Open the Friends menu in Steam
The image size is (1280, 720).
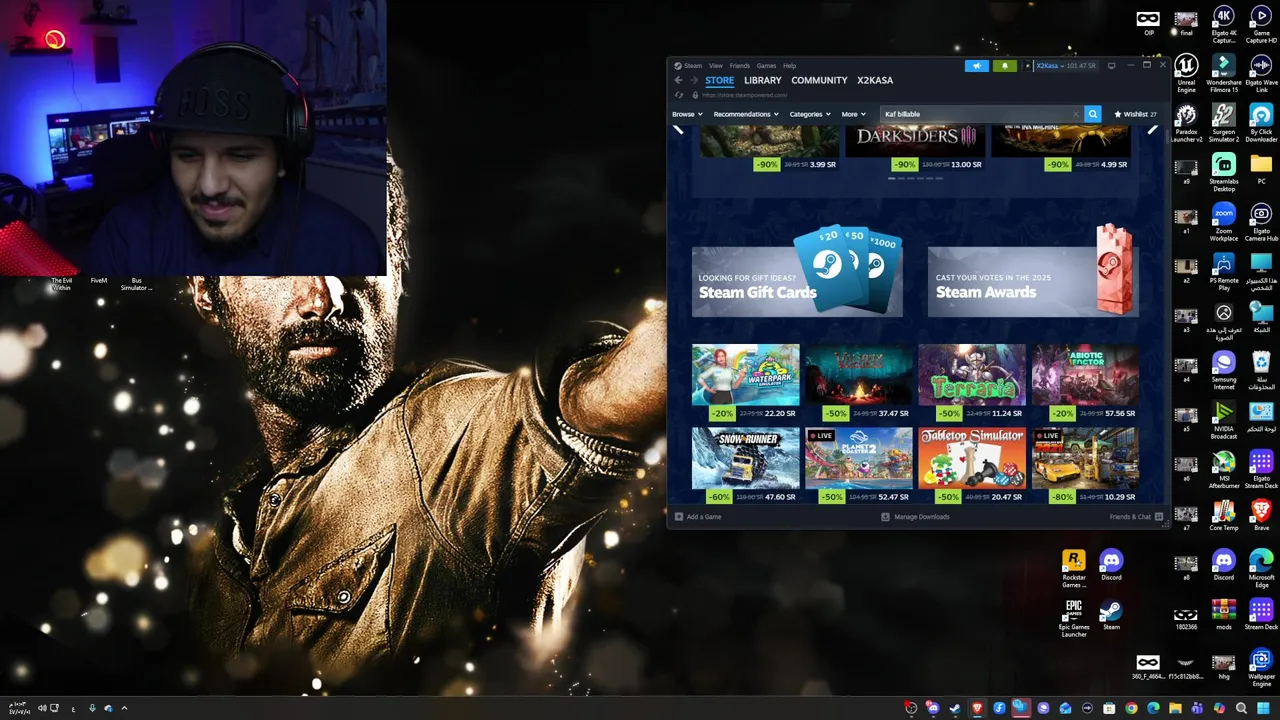point(740,66)
